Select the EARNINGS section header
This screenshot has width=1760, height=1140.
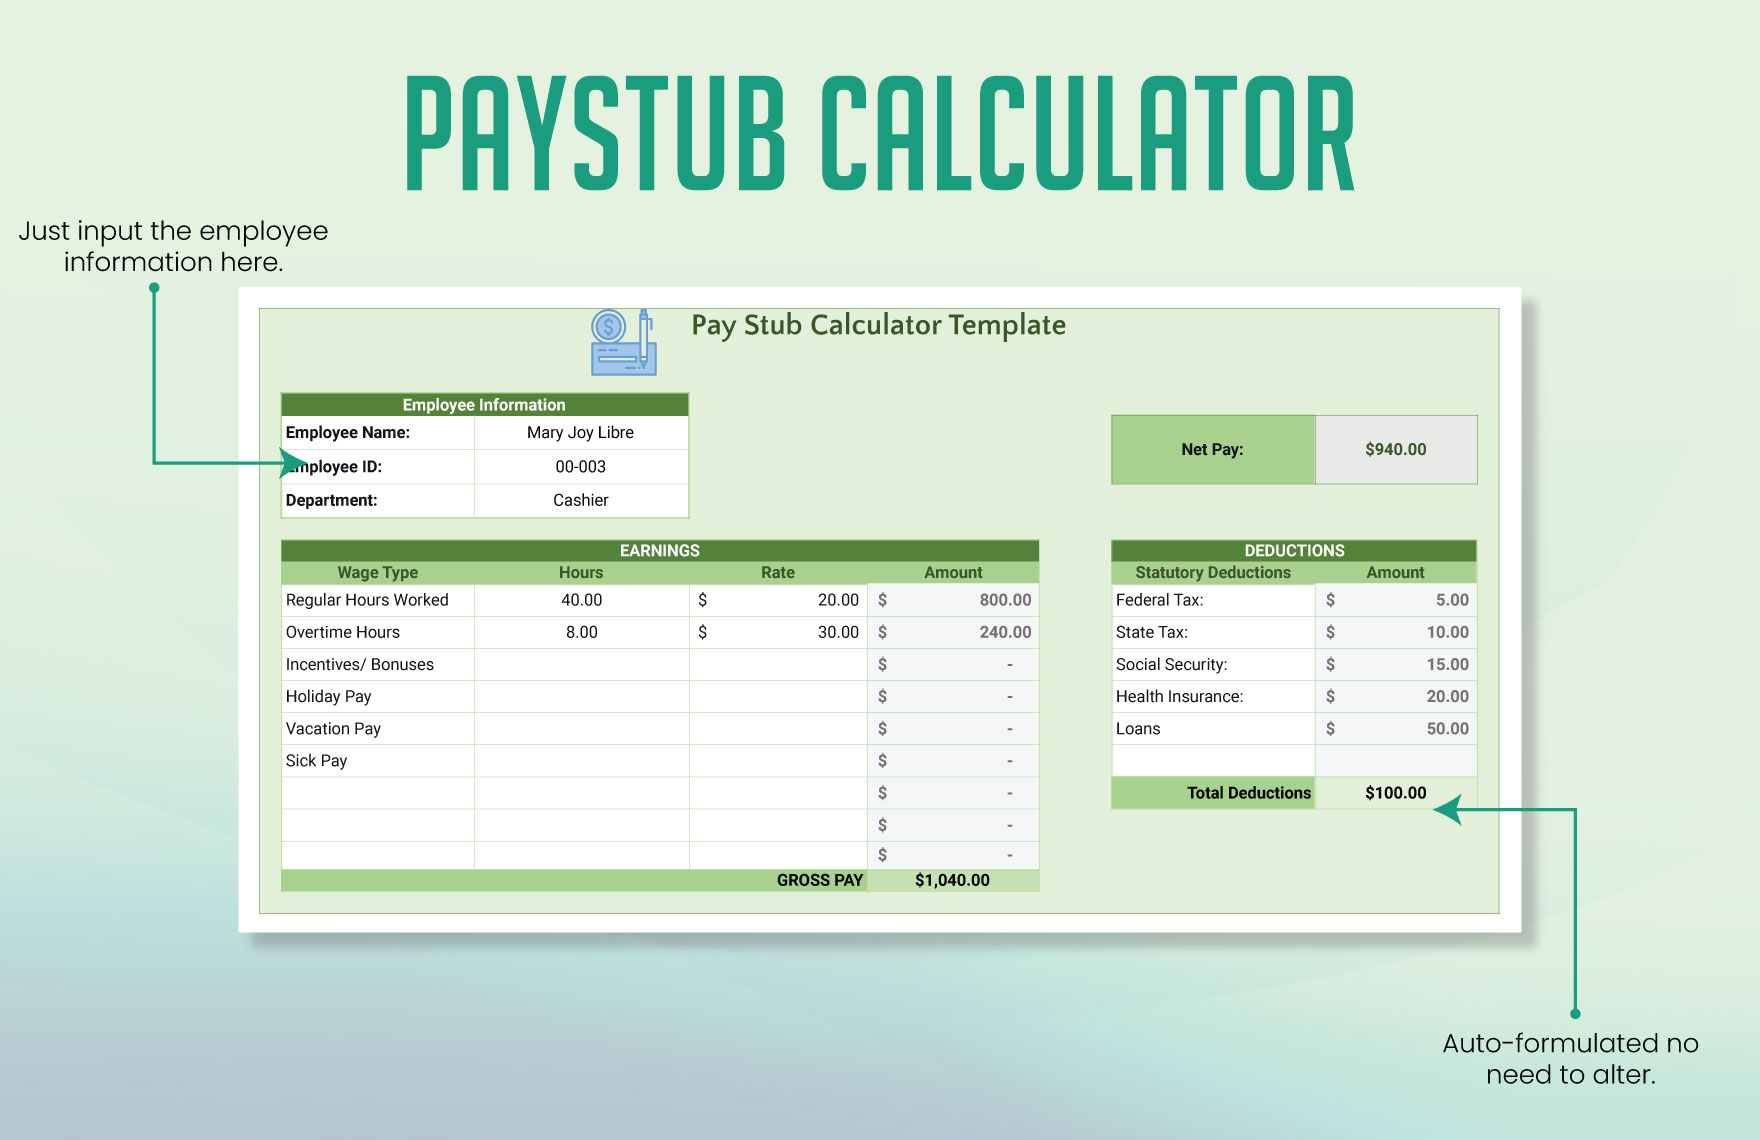click(660, 551)
